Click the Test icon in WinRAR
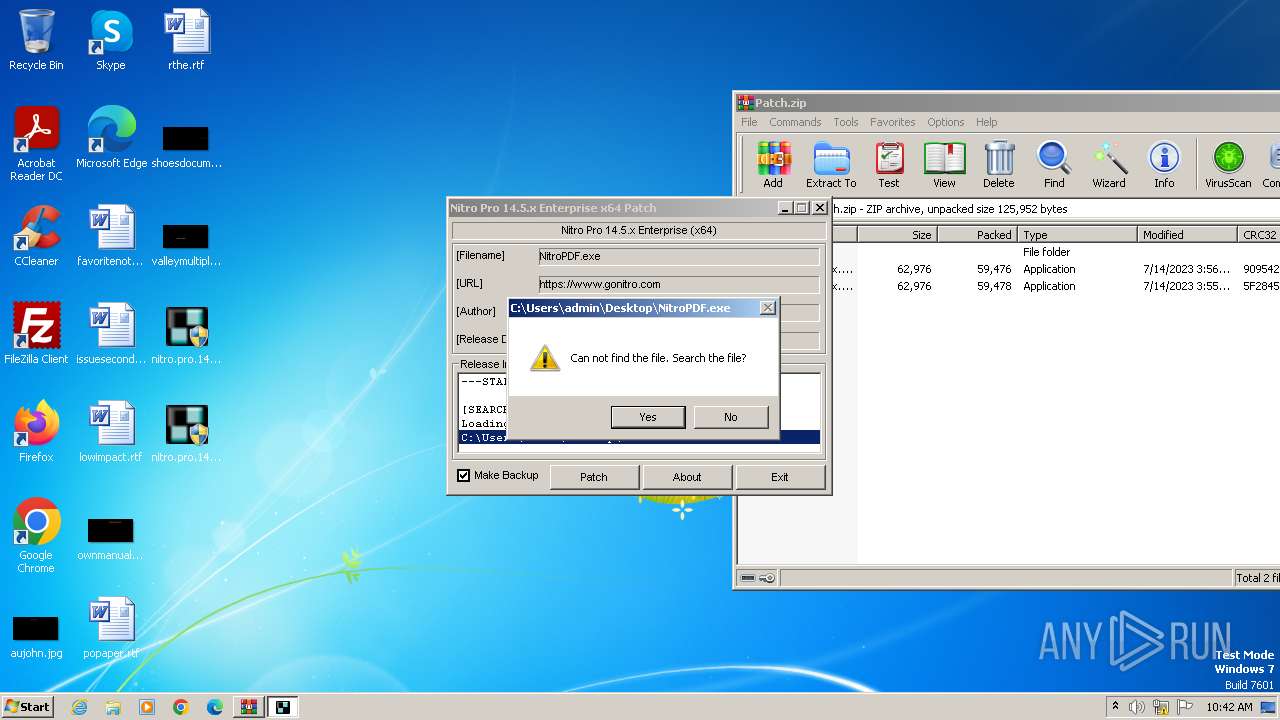Image resolution: width=1280 pixels, height=720 pixels. click(889, 164)
